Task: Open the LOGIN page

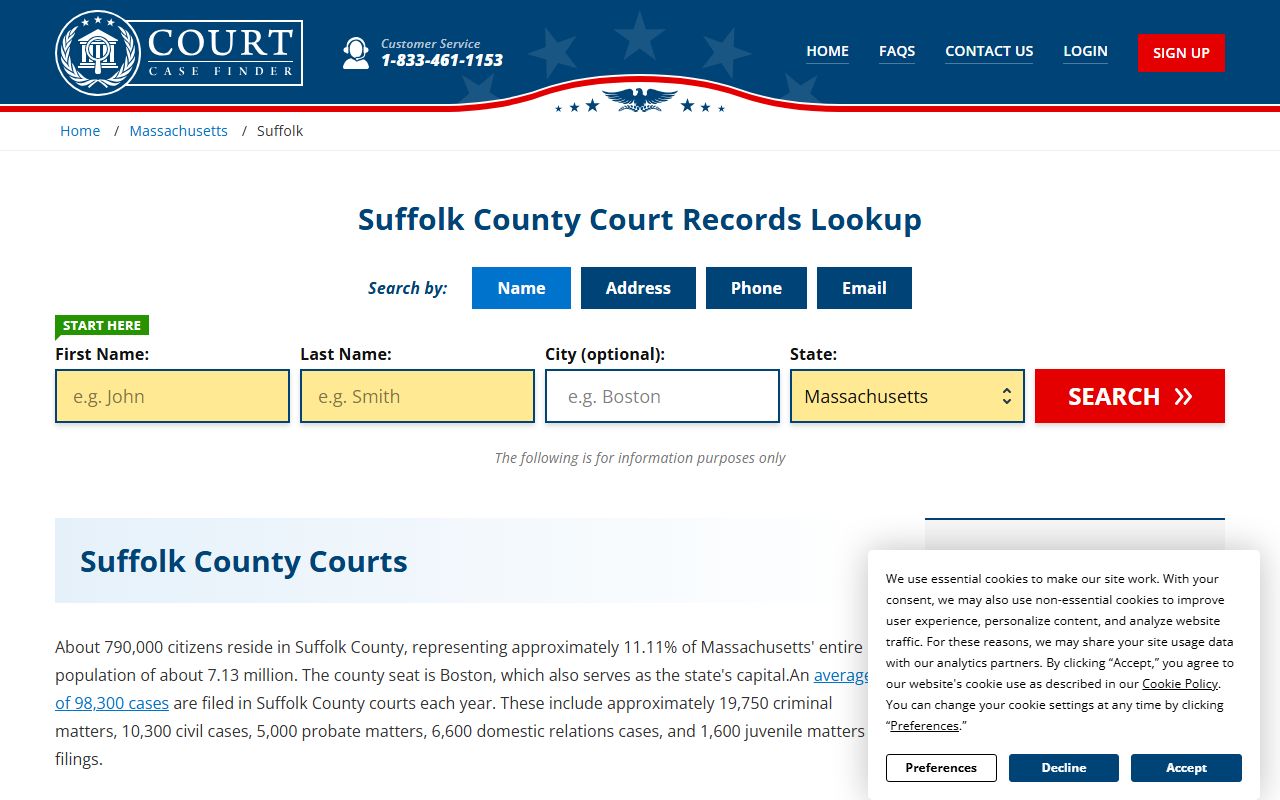Action: point(1085,51)
